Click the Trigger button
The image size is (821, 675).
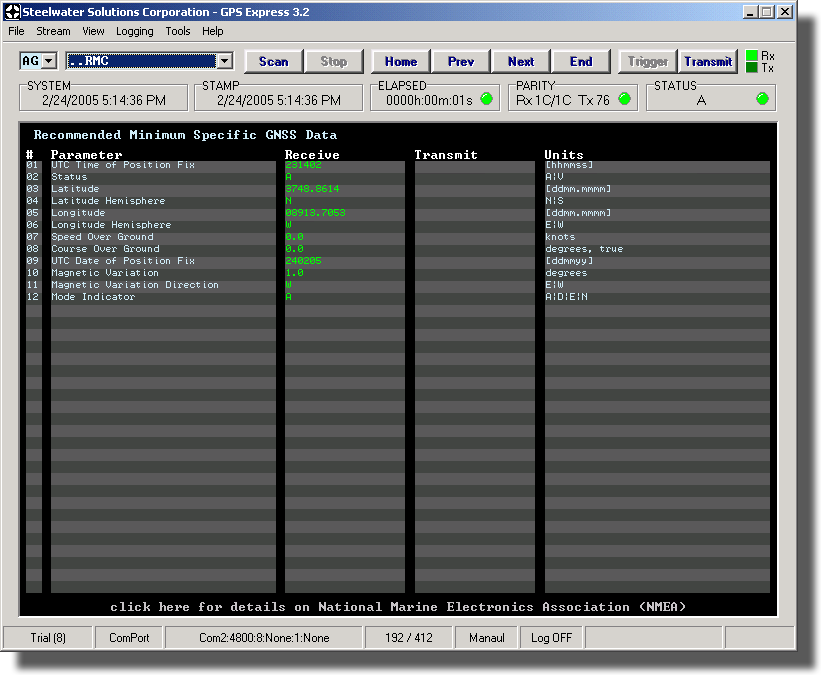648,62
